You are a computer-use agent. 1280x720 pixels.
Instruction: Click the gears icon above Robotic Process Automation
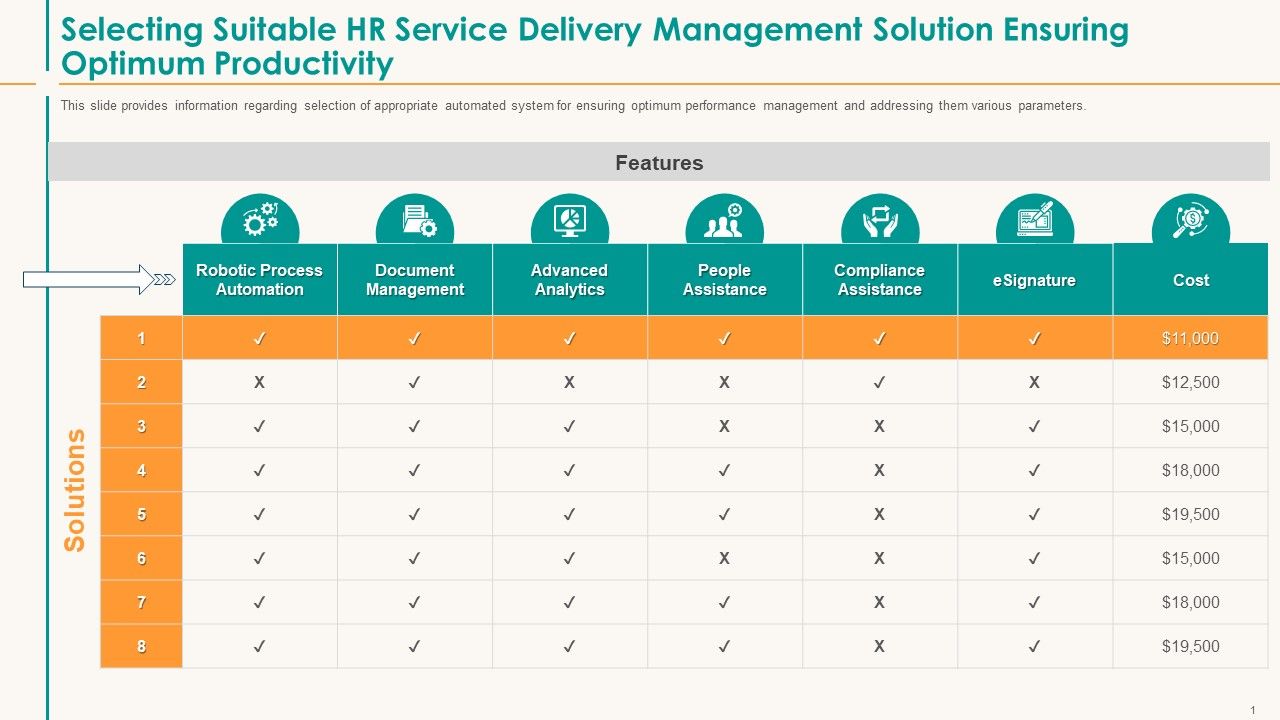(x=260, y=219)
